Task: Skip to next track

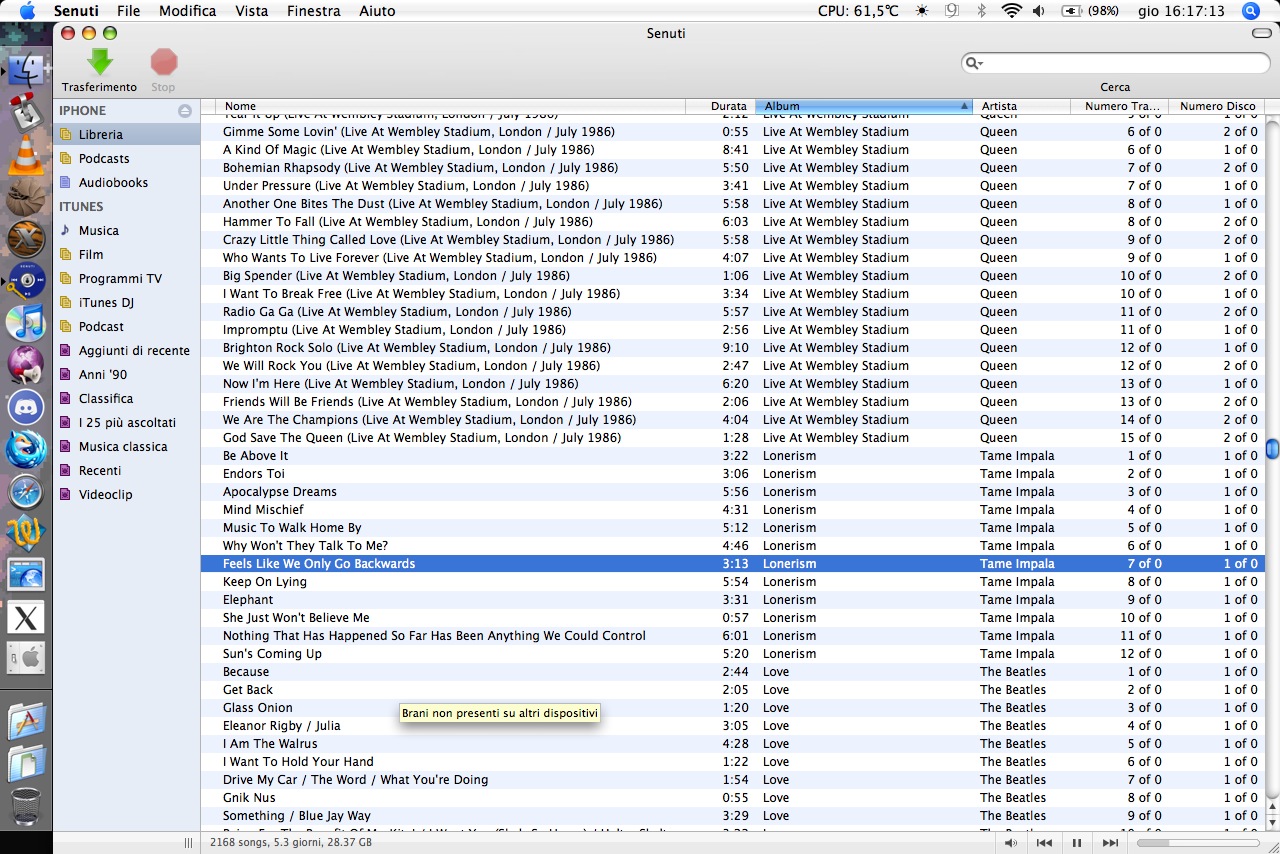Action: [x=1110, y=843]
